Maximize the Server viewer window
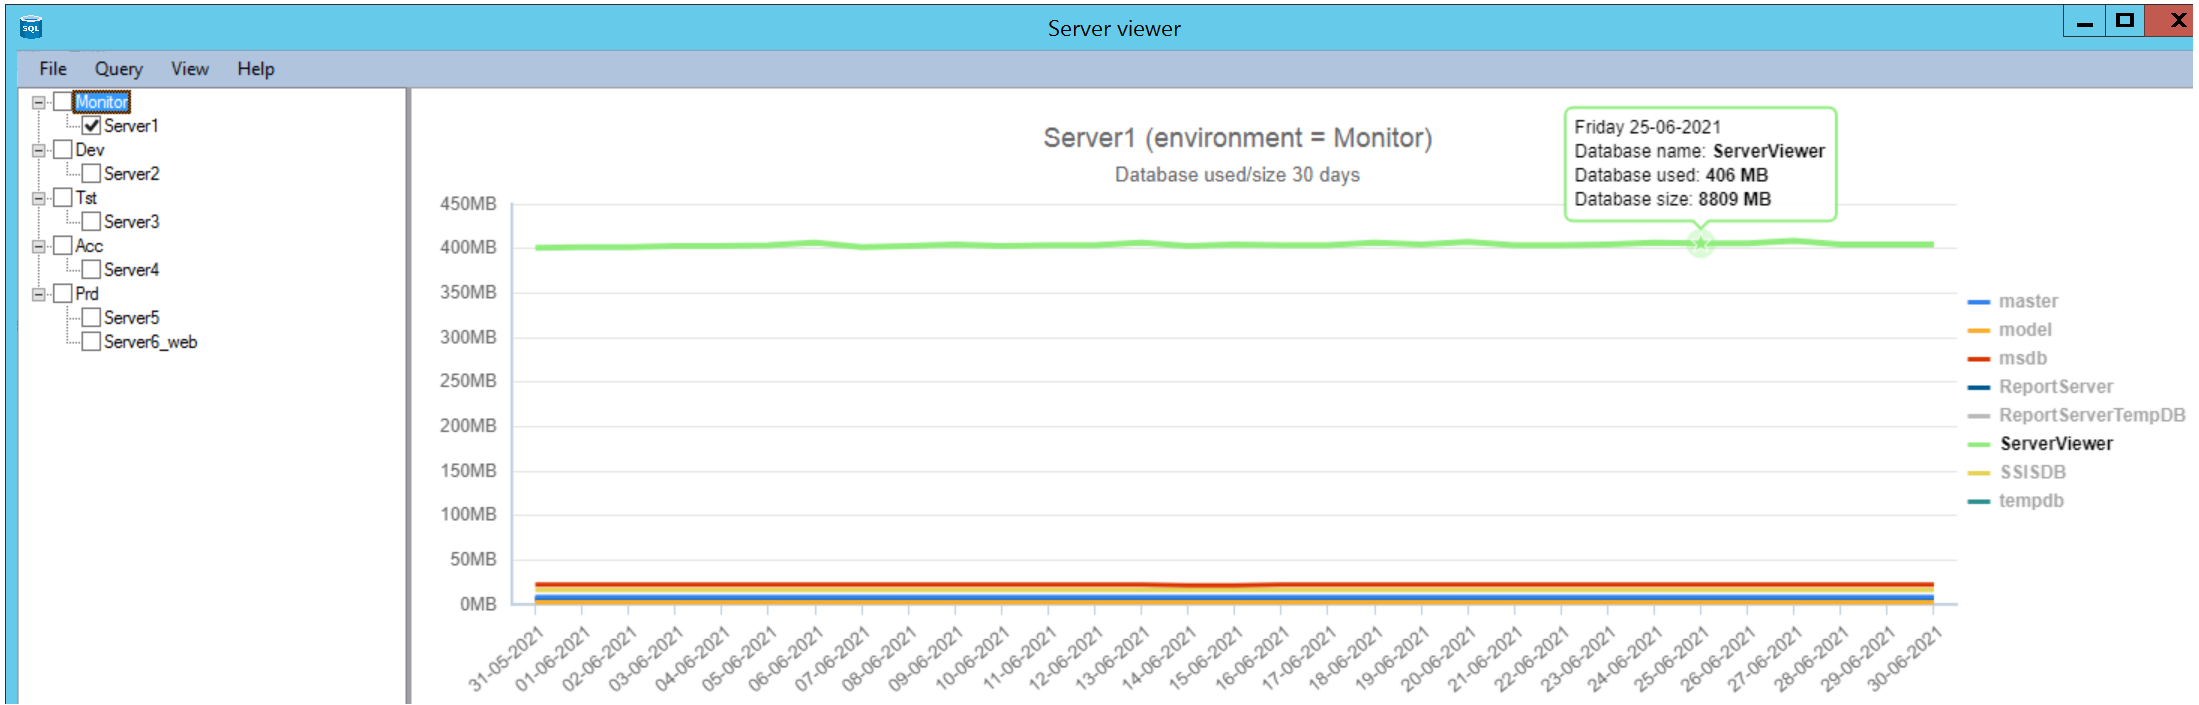 tap(2125, 21)
